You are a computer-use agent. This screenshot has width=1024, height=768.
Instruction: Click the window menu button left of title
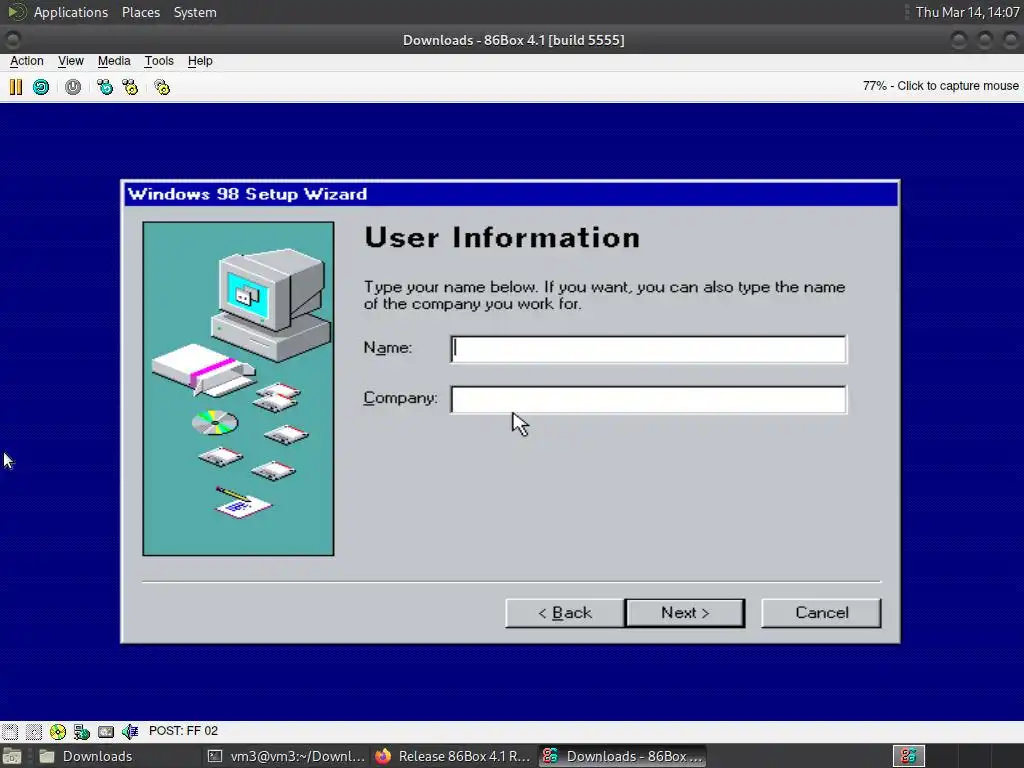[12, 40]
